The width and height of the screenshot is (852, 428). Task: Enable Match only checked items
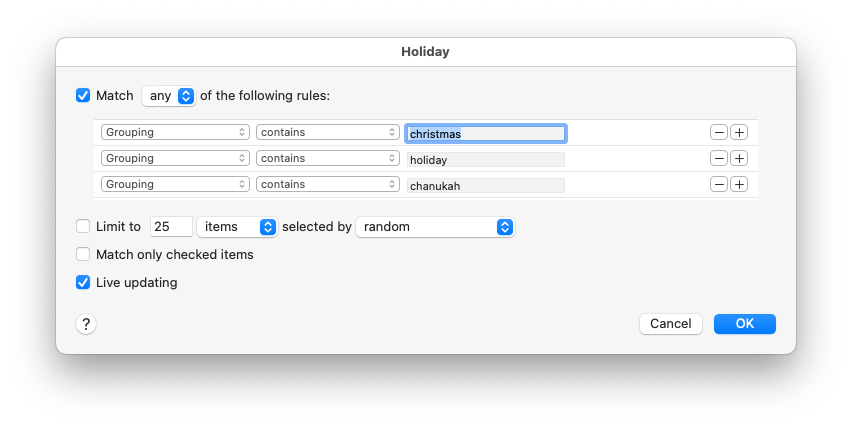[83, 255]
